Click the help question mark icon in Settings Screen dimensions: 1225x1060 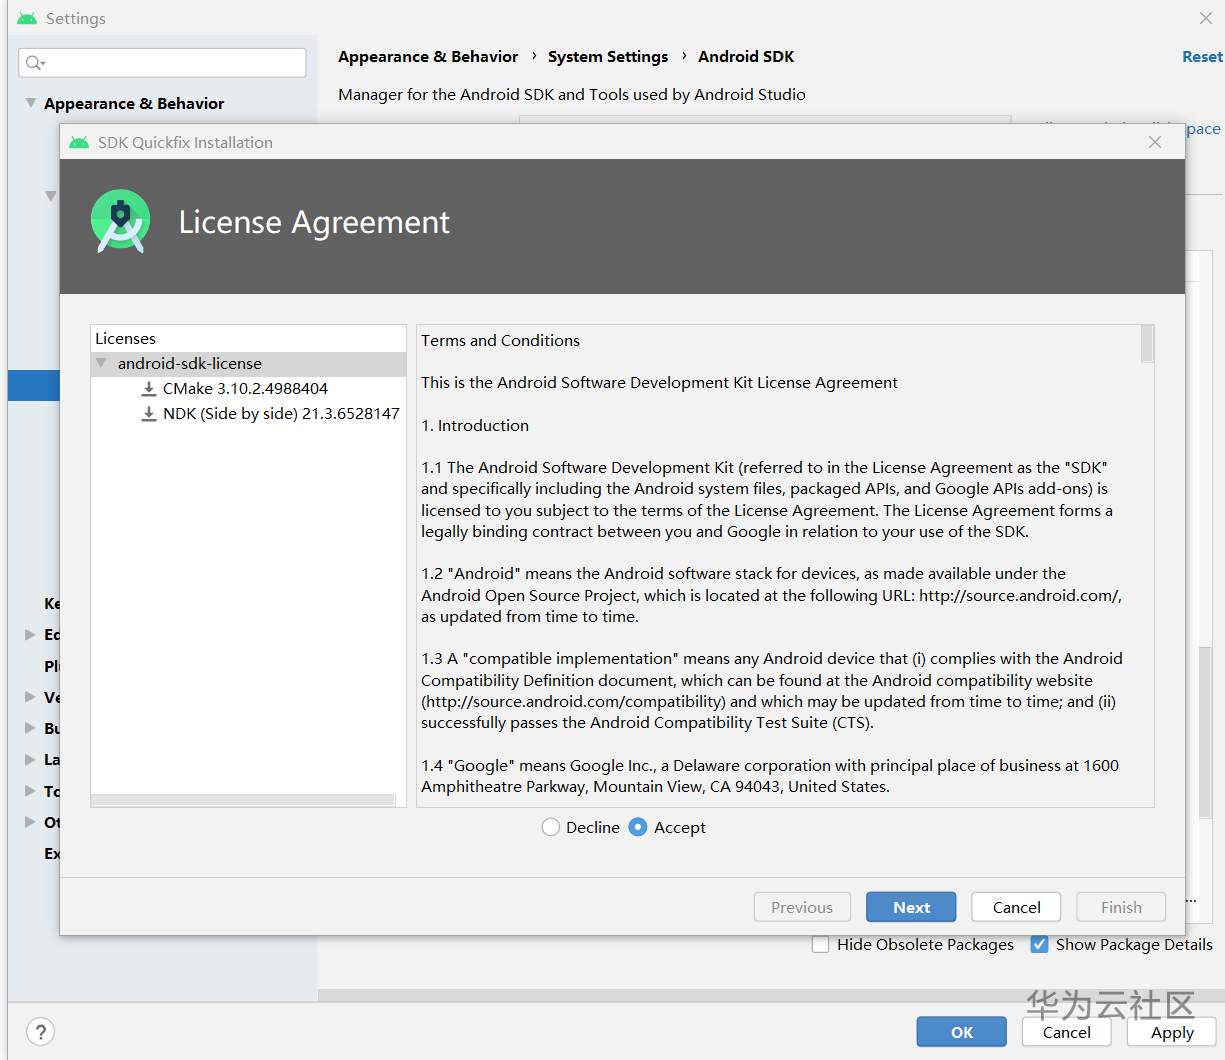(39, 1032)
